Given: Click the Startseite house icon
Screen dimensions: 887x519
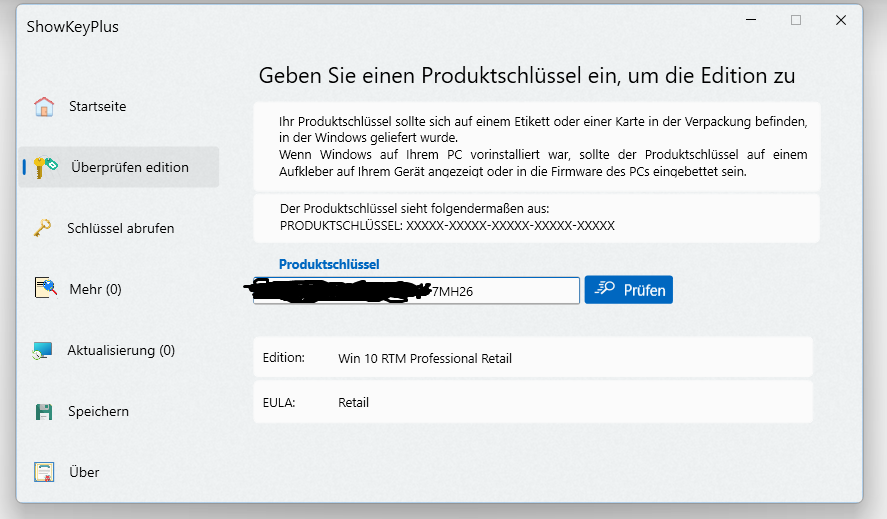Looking at the screenshot, I should coord(44,106).
